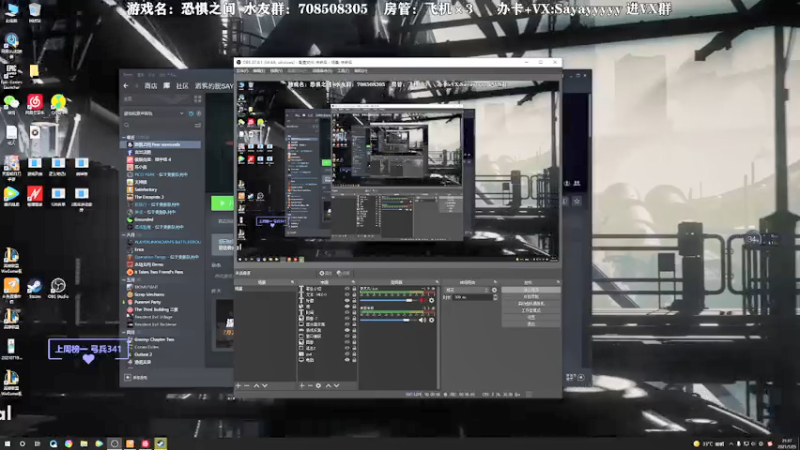800x450 pixels.
Task: Add a new scene in OBS Scenes panel
Action: coord(238,386)
